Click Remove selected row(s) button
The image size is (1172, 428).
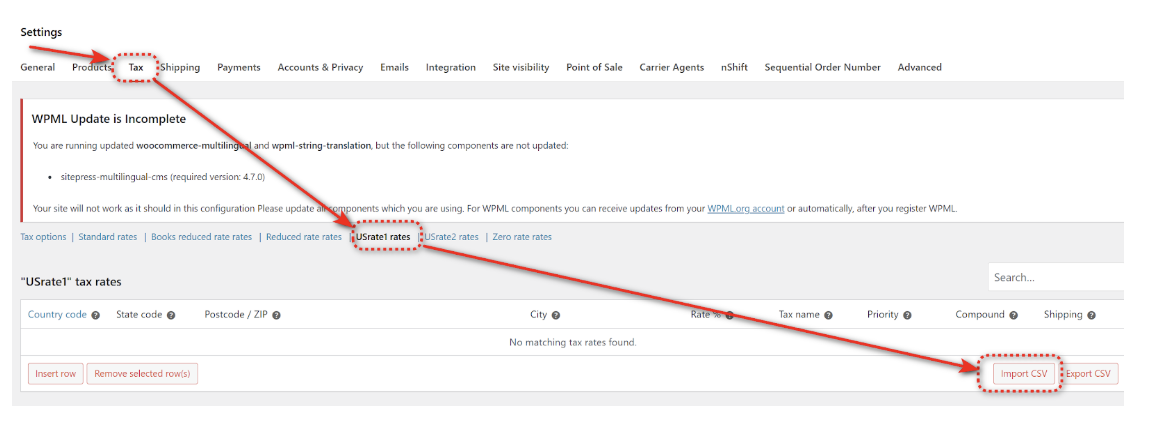143,374
